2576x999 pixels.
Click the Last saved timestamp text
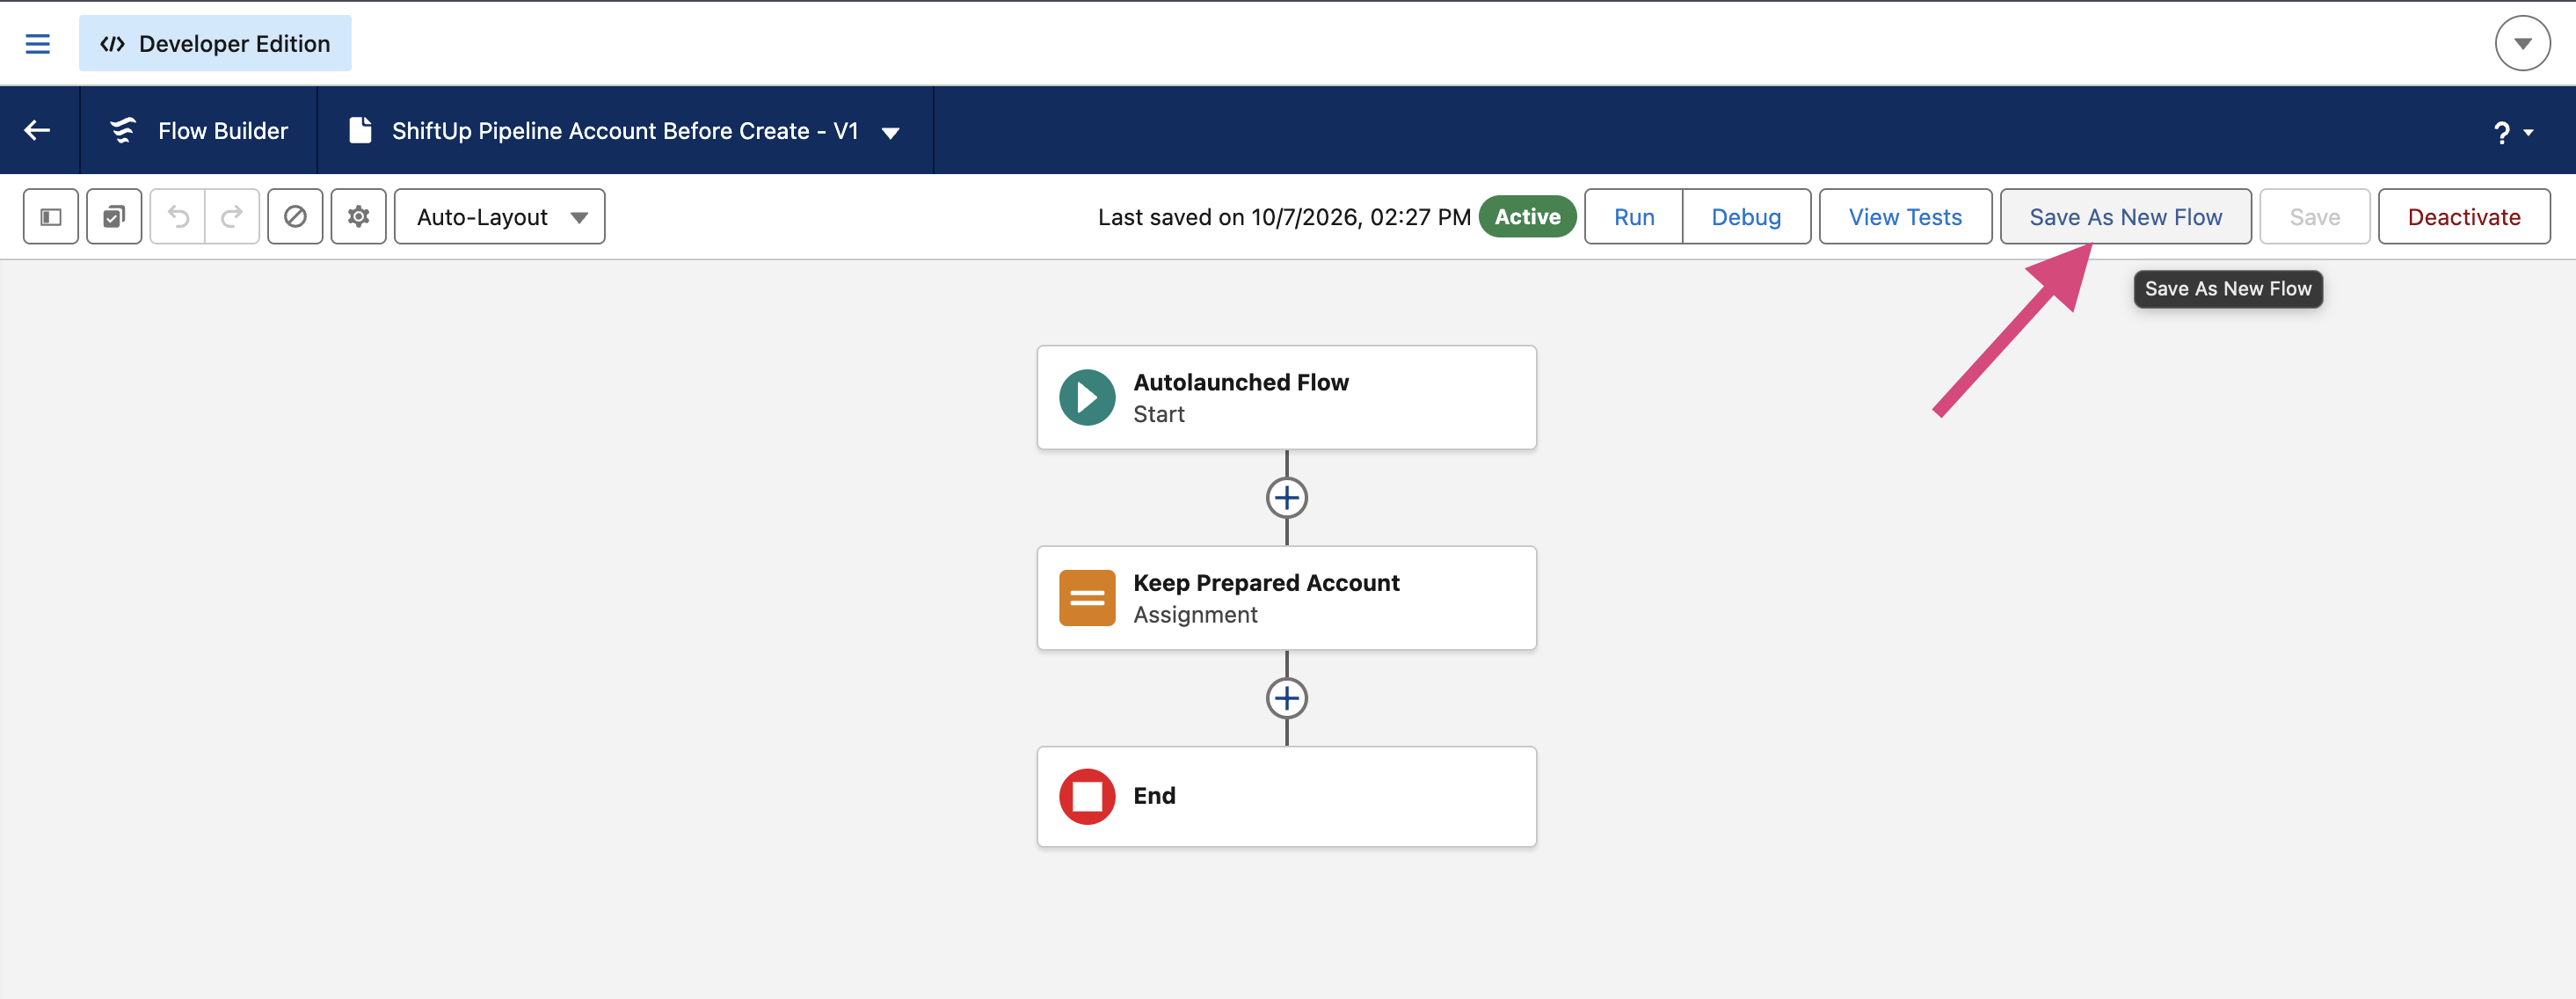tap(1284, 217)
